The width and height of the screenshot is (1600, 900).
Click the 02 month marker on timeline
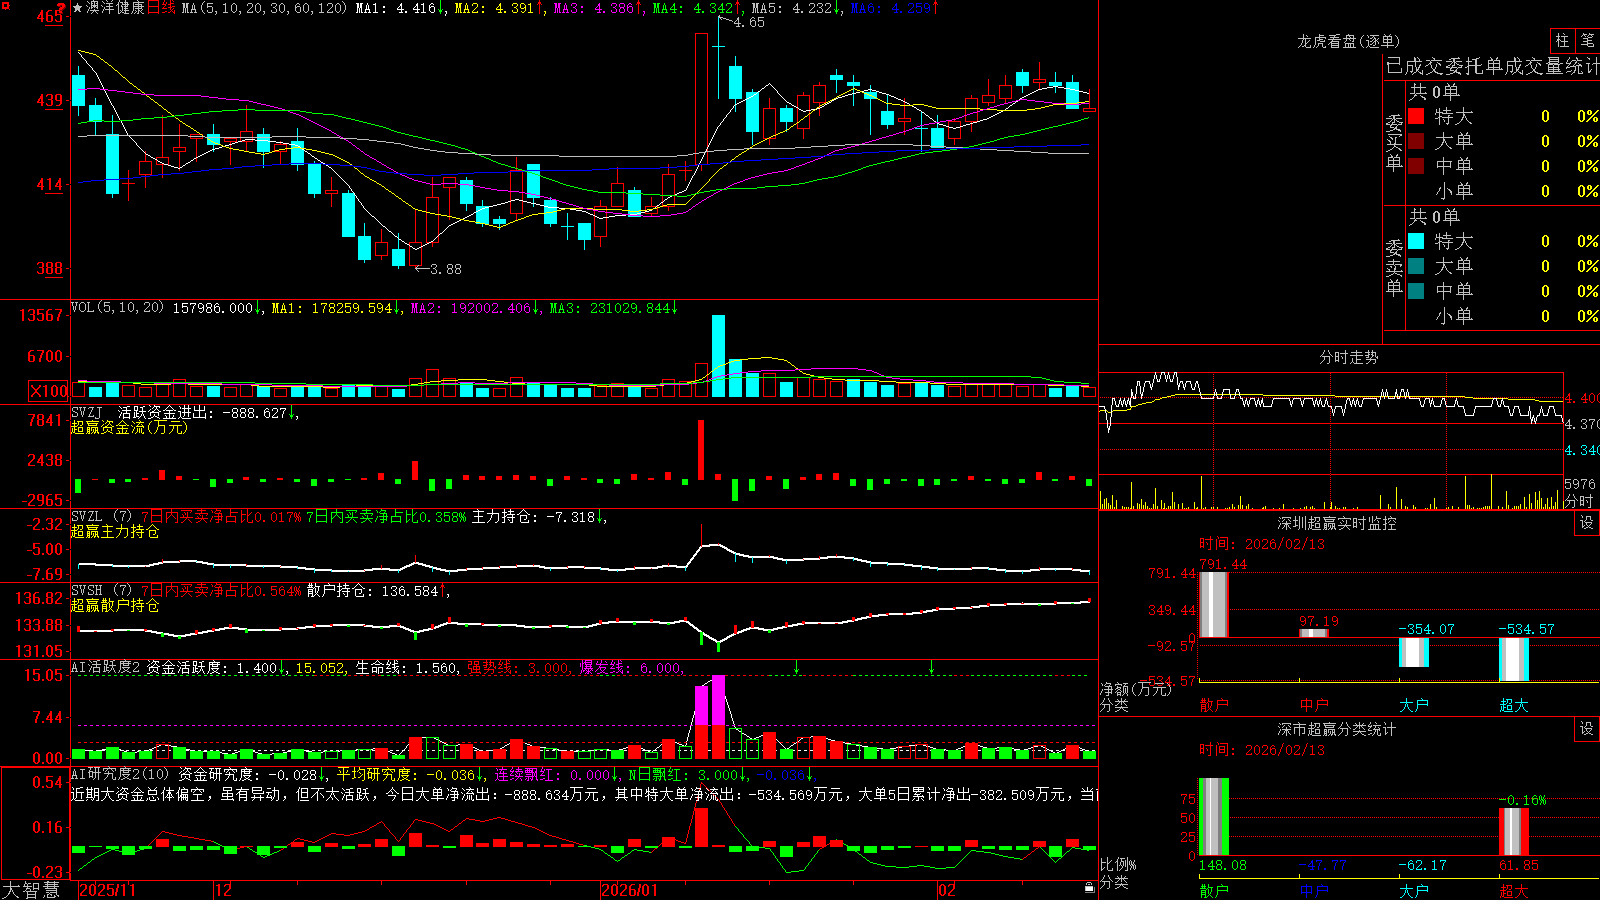pyautogui.click(x=946, y=890)
